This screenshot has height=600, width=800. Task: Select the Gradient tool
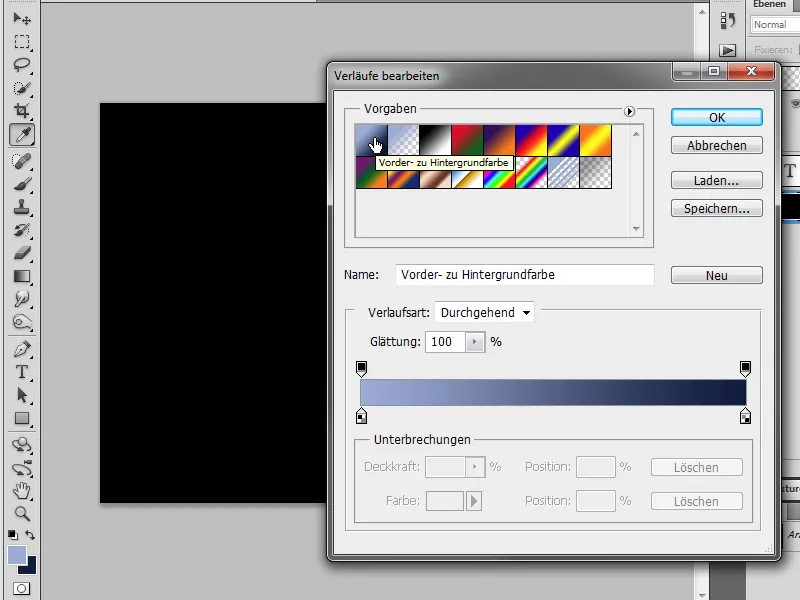21,277
